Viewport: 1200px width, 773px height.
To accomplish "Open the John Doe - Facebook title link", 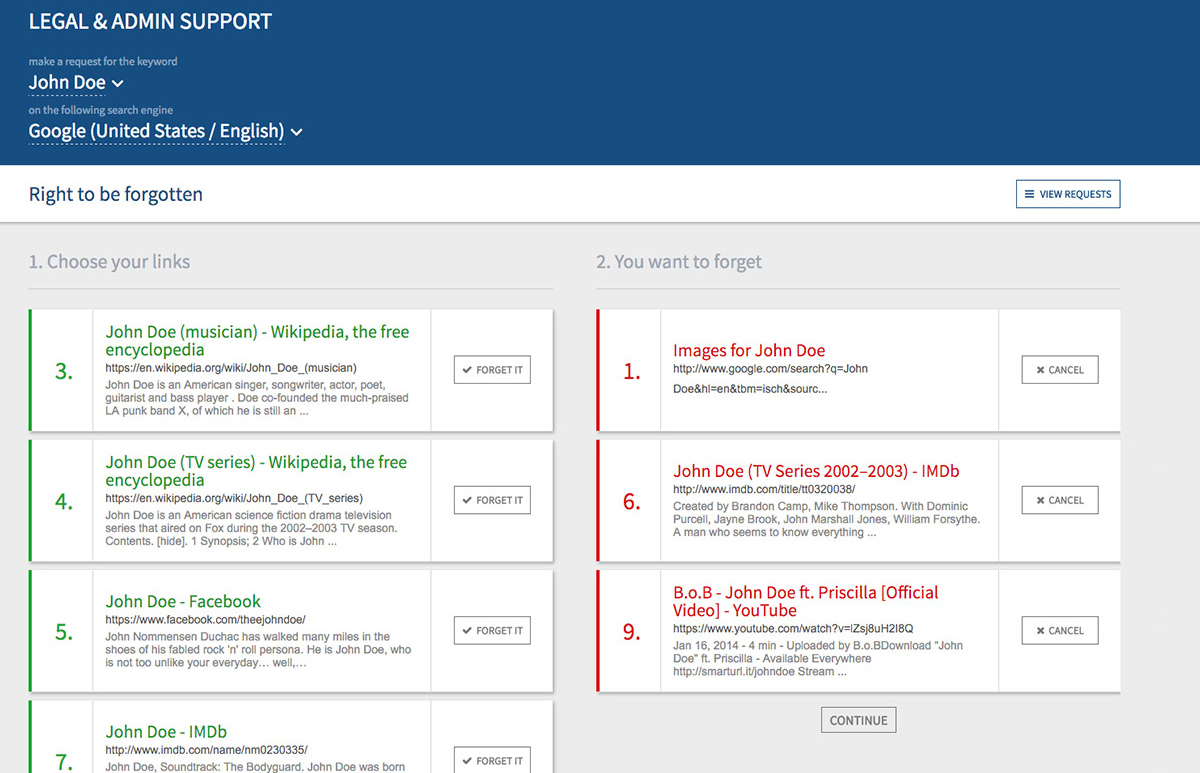I will (183, 601).
